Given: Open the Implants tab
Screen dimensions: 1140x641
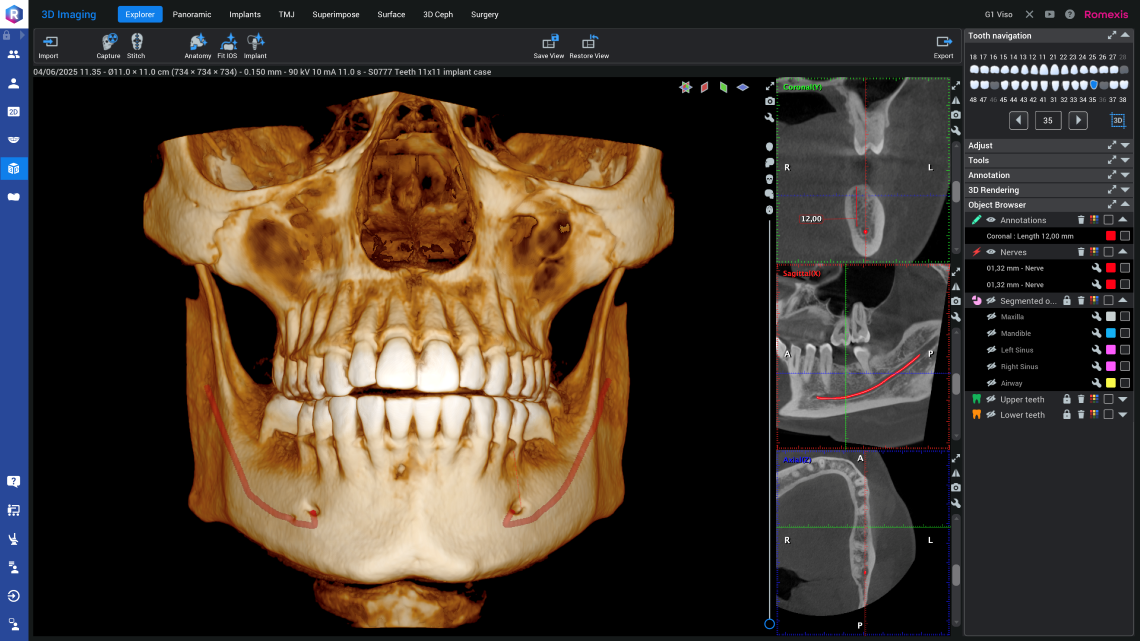Looking at the screenshot, I should (245, 15).
